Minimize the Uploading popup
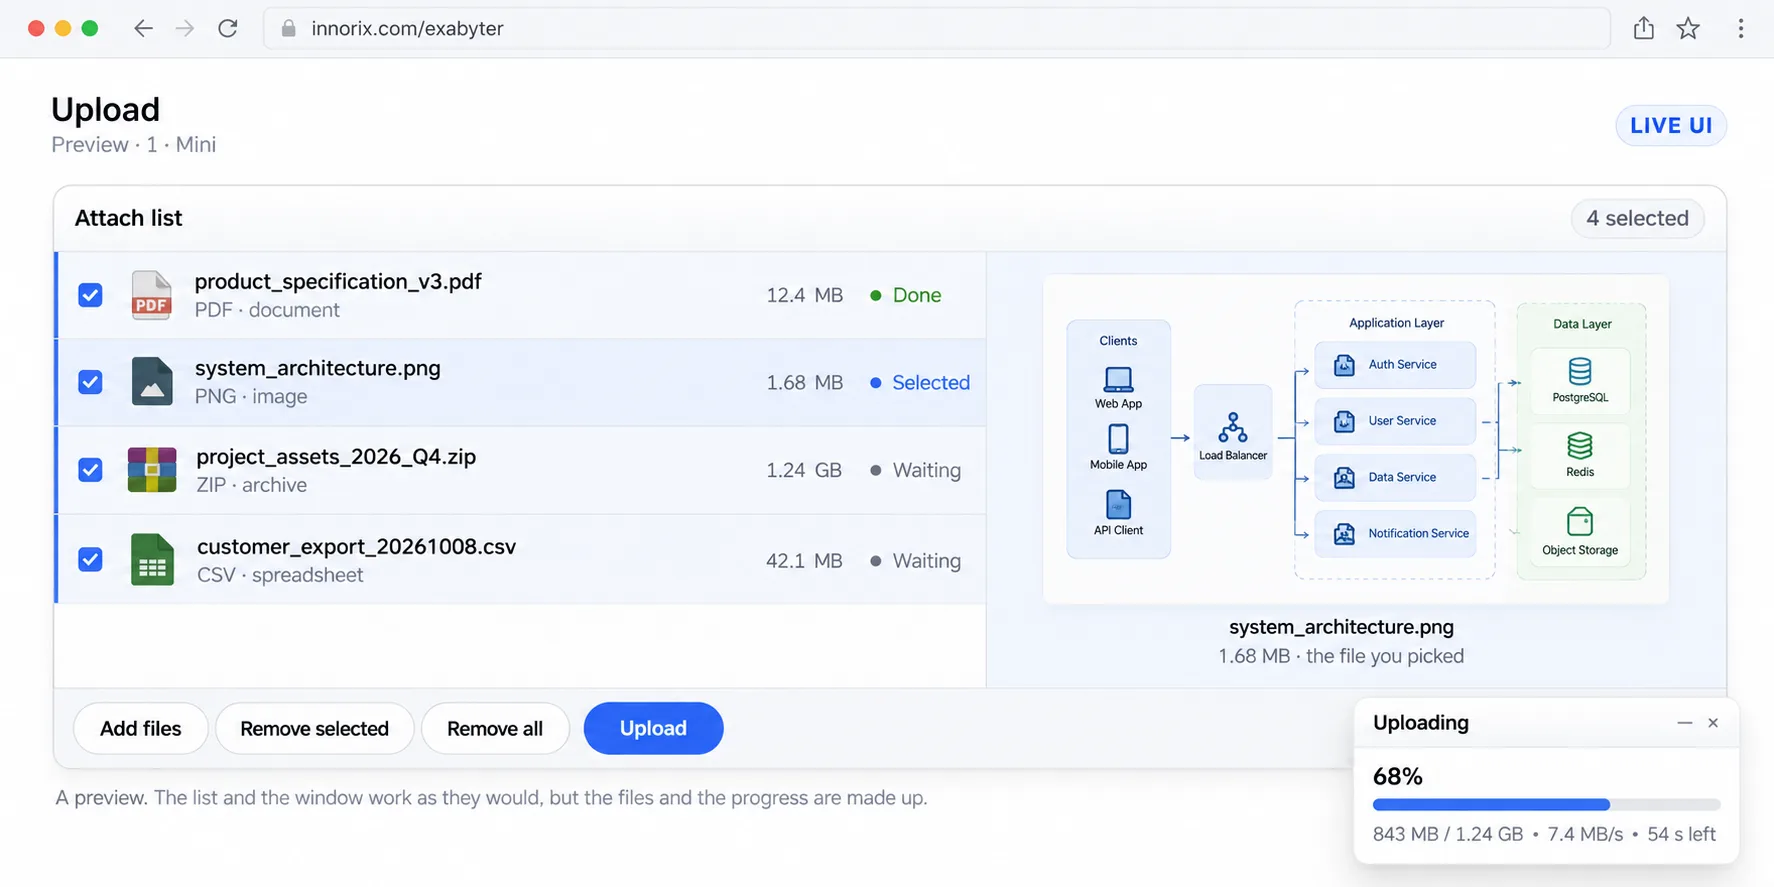 tap(1685, 722)
